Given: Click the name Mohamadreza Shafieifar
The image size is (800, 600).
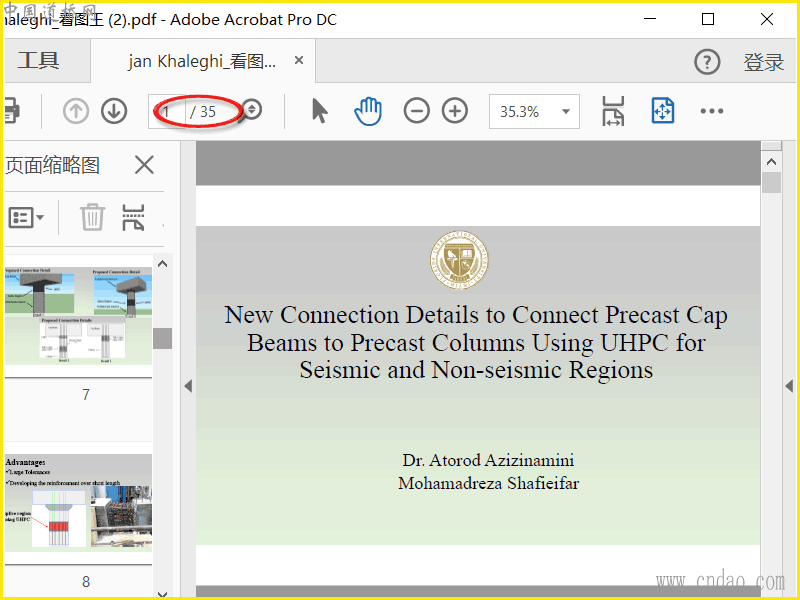Looking at the screenshot, I should pos(488,483).
